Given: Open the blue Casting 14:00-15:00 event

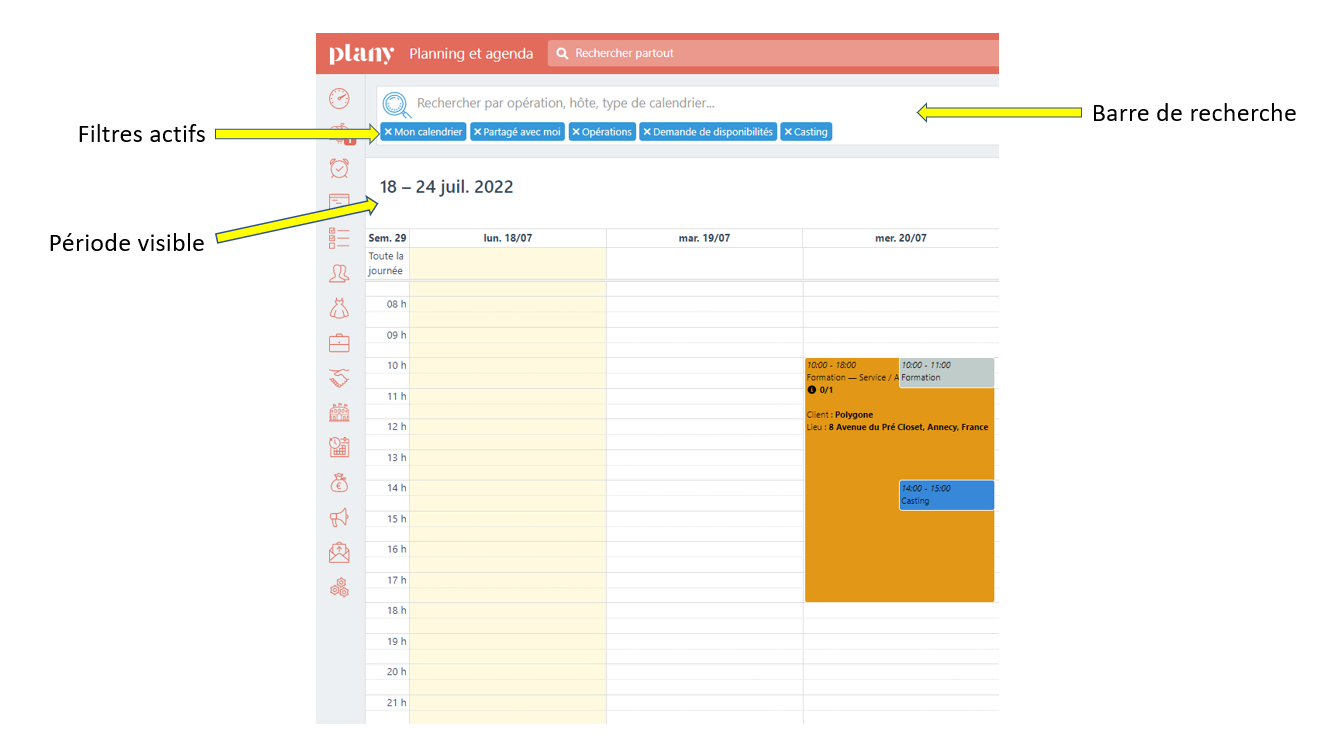Looking at the screenshot, I should 946,495.
